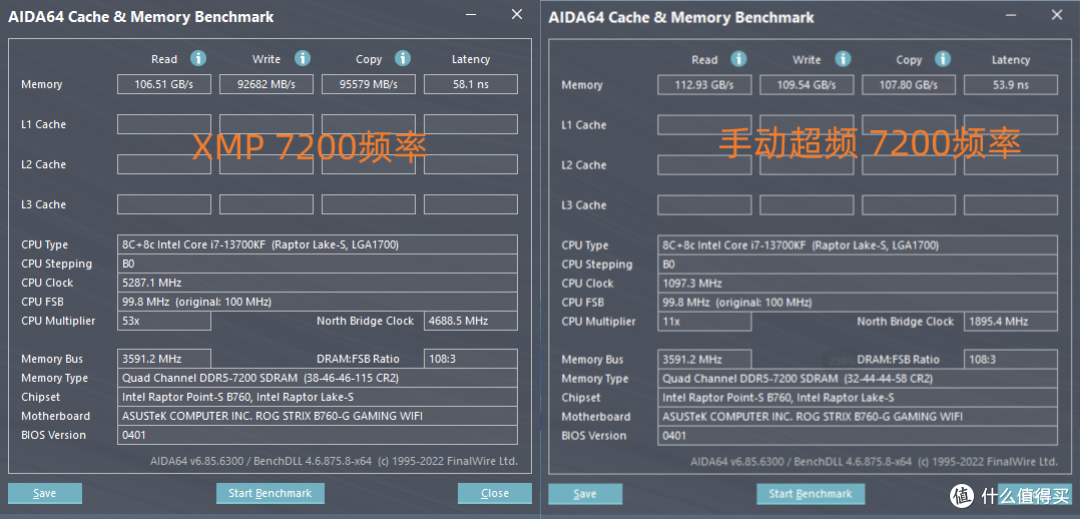The image size is (1080, 519).
Task: Click Read info icon in left window
Action: click(198, 59)
